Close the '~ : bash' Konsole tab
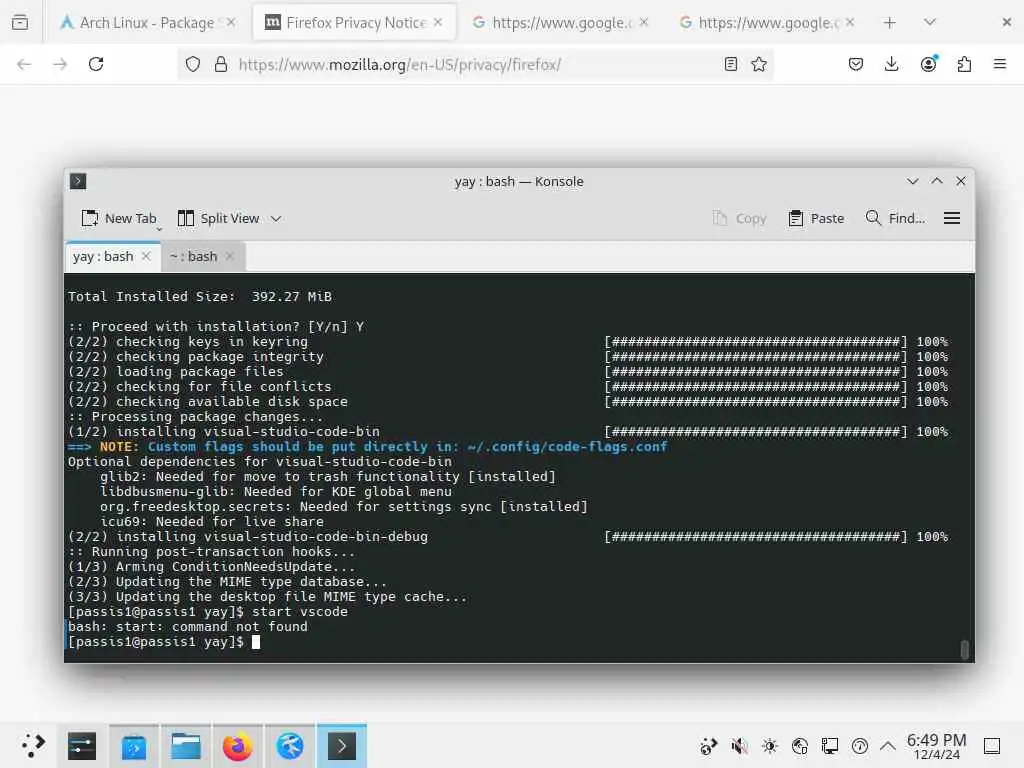 point(229,256)
